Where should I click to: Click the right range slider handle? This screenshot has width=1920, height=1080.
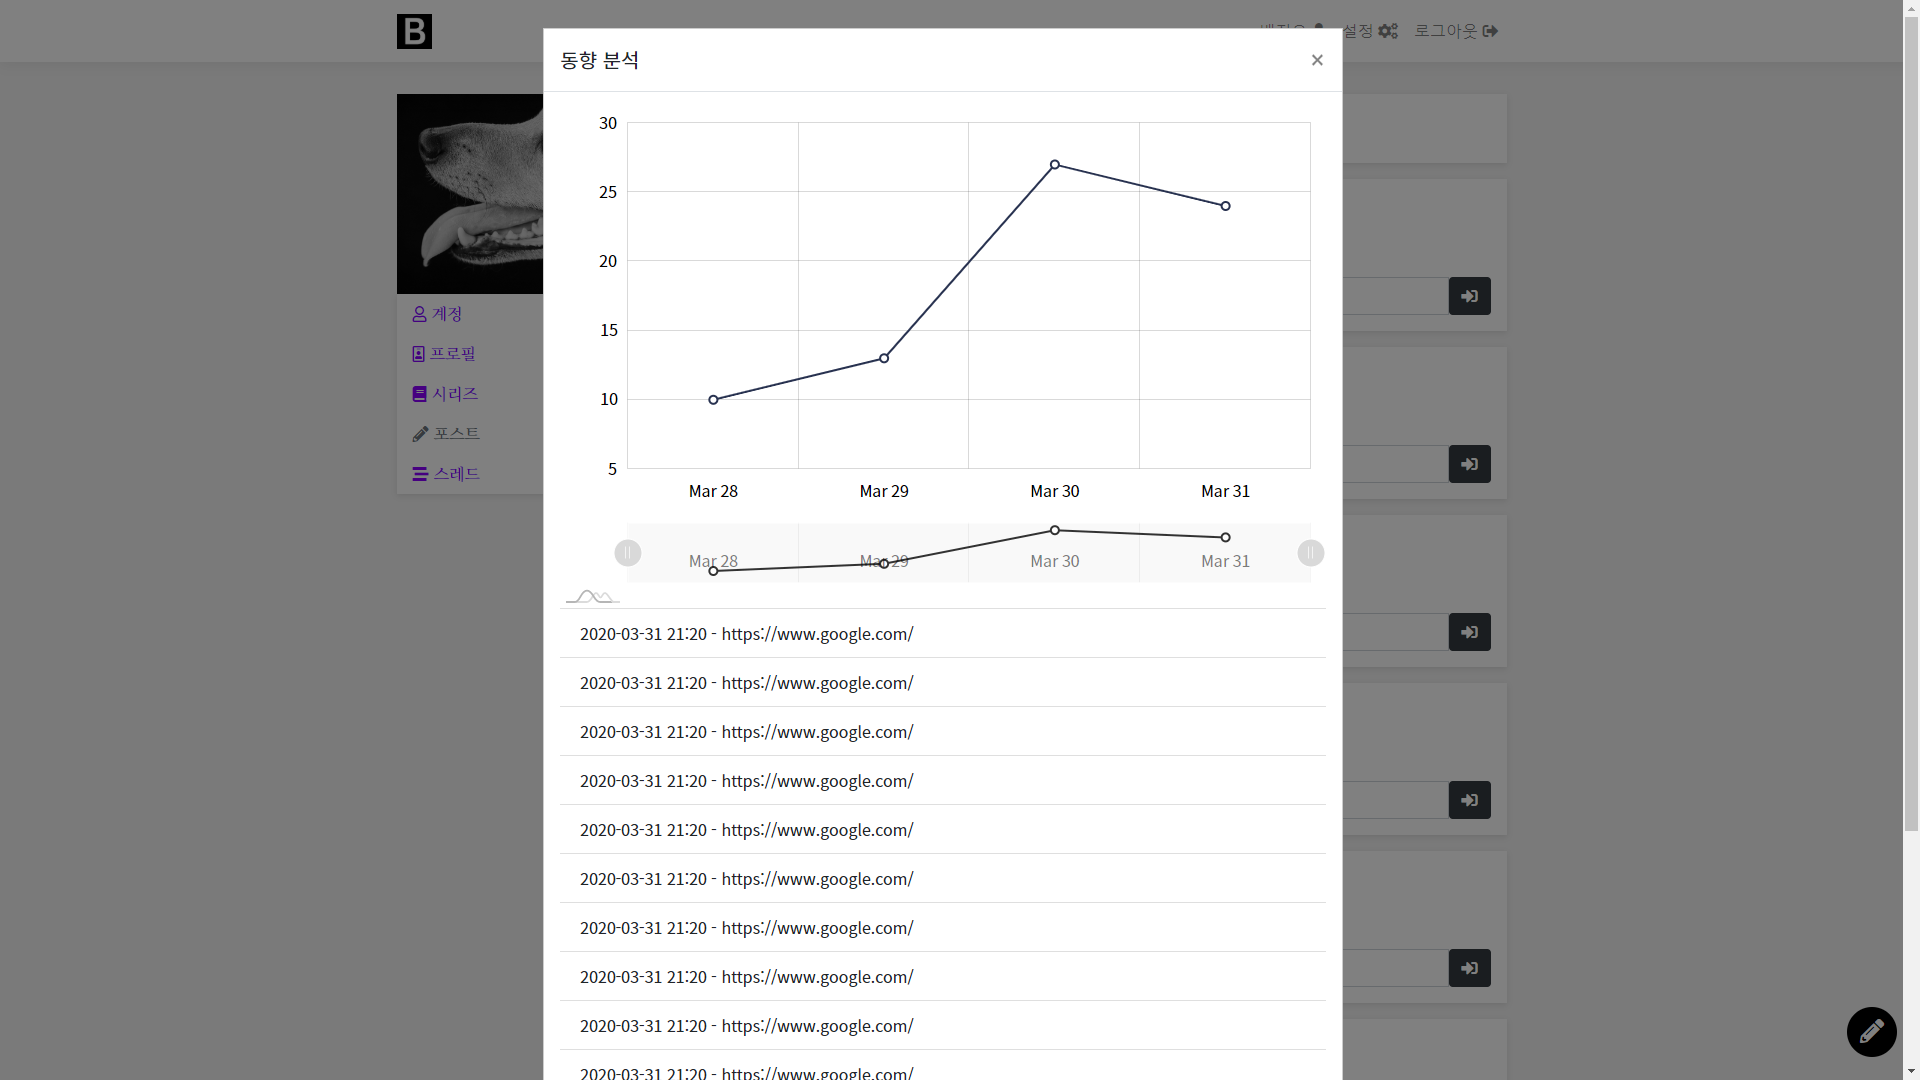[x=1310, y=553]
